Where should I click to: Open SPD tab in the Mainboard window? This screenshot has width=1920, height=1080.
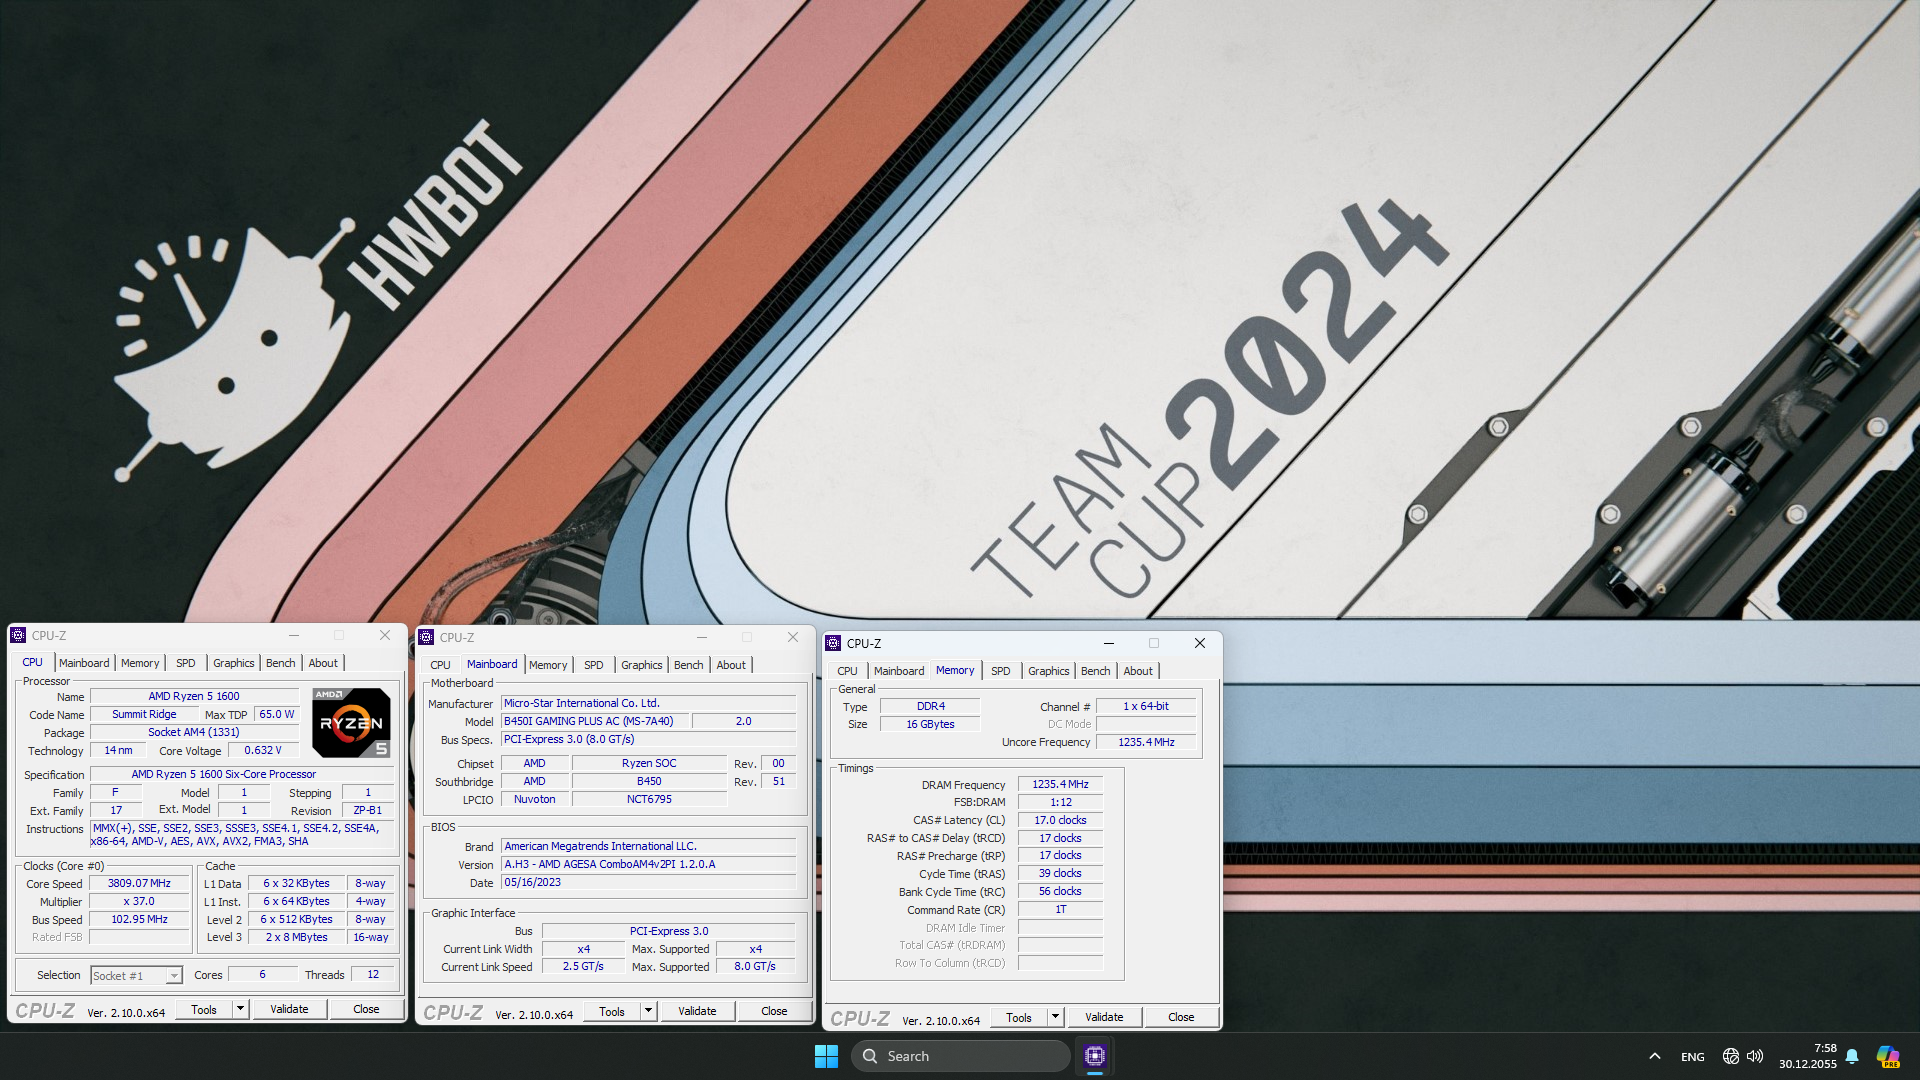point(594,665)
